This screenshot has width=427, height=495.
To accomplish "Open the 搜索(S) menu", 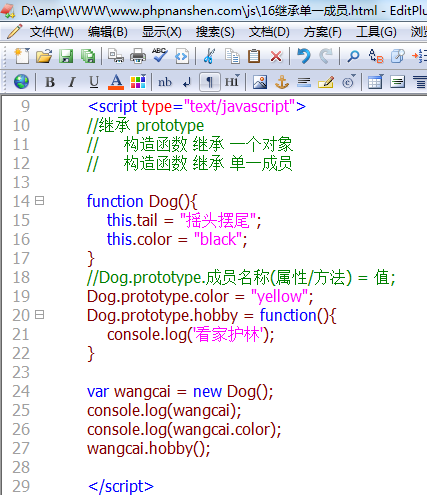I will tap(215, 32).
